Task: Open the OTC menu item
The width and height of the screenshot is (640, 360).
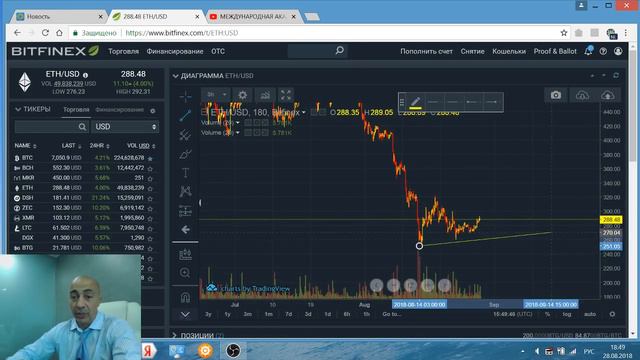Action: pos(218,51)
